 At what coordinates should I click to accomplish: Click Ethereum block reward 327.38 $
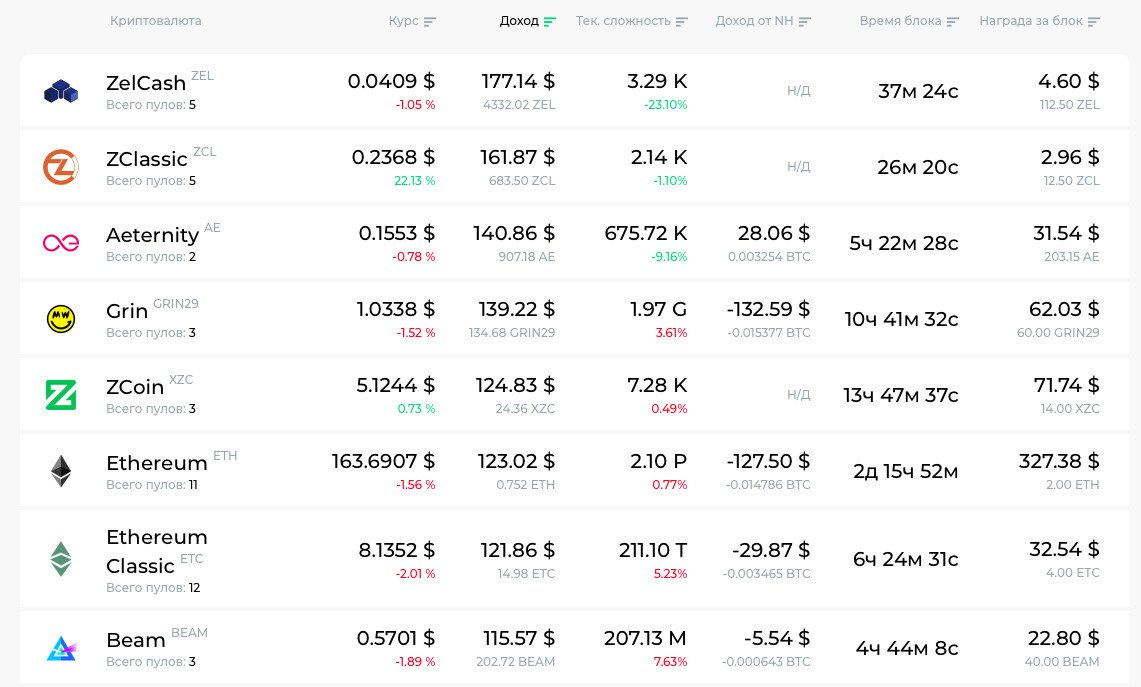(x=1059, y=461)
